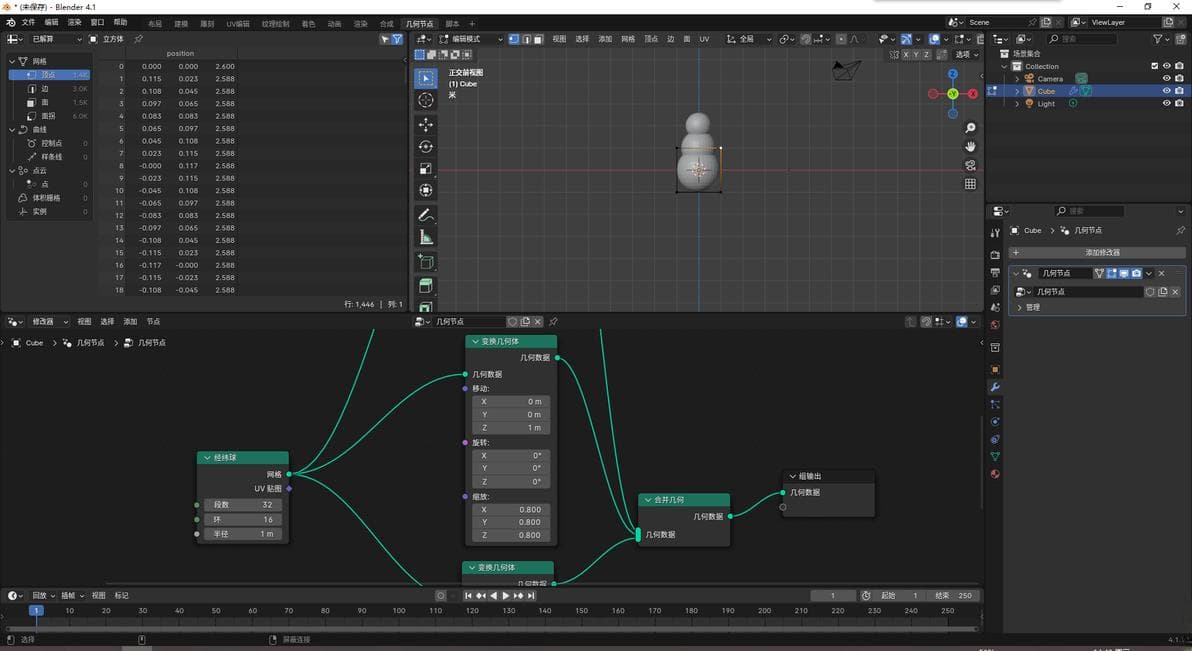Click the UV Sphere Segments value slider
Screen dimensions: 1192x651
coord(243,505)
